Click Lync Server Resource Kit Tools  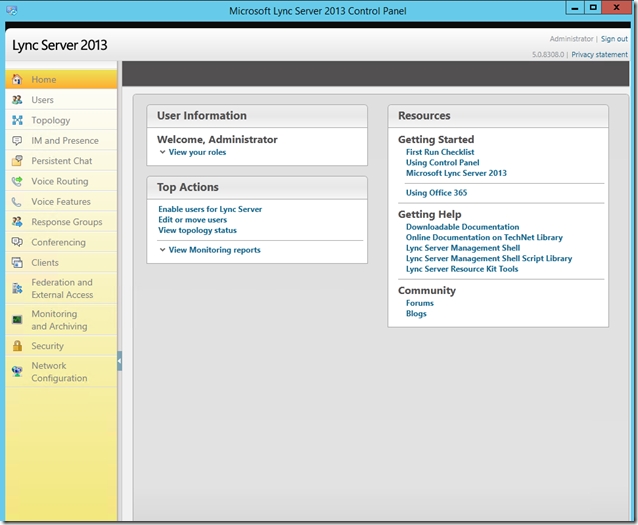pyautogui.click(x=462, y=269)
